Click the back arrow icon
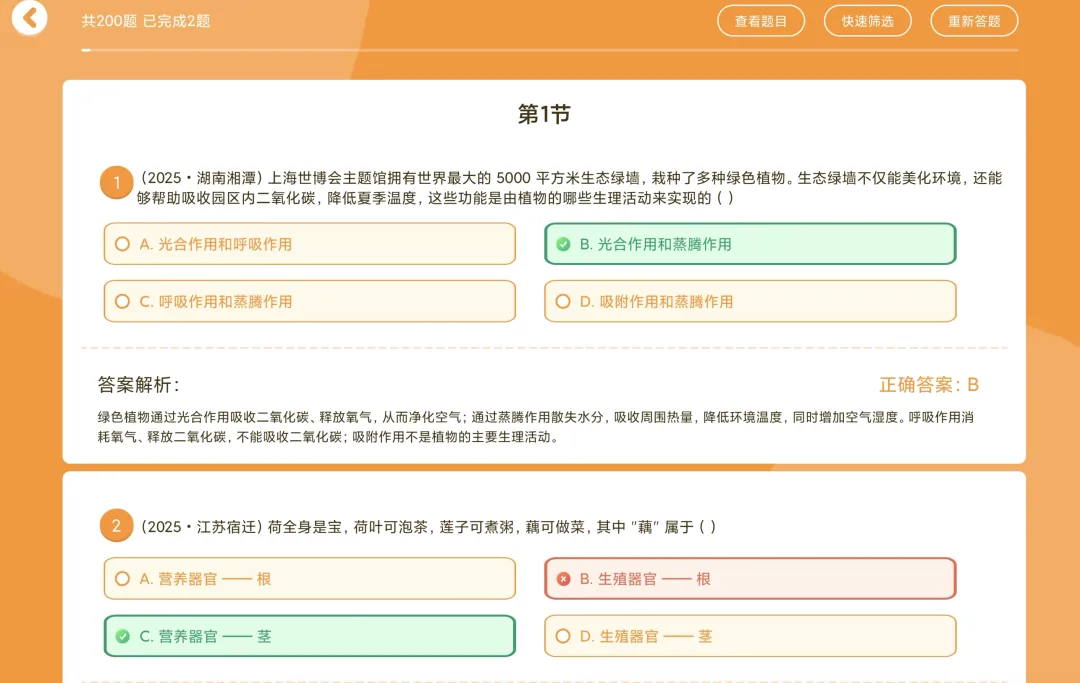Viewport: 1080px width, 683px height. (29, 17)
